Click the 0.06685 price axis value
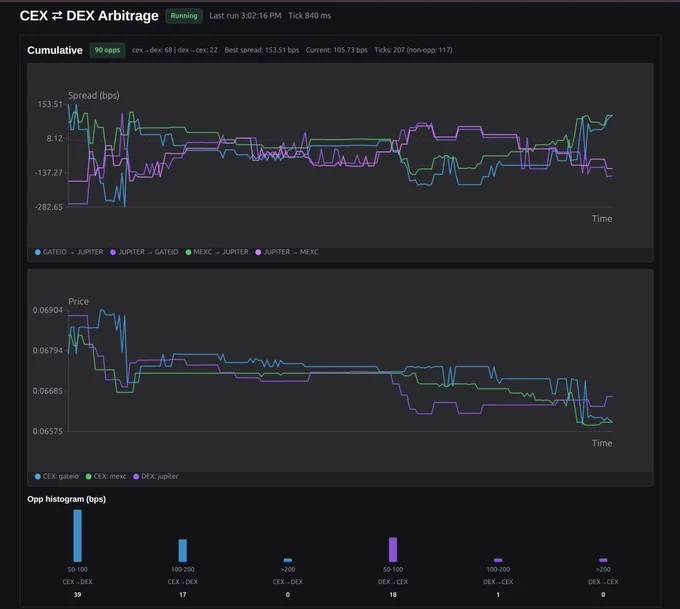The width and height of the screenshot is (680, 609). pyautogui.click(x=48, y=391)
